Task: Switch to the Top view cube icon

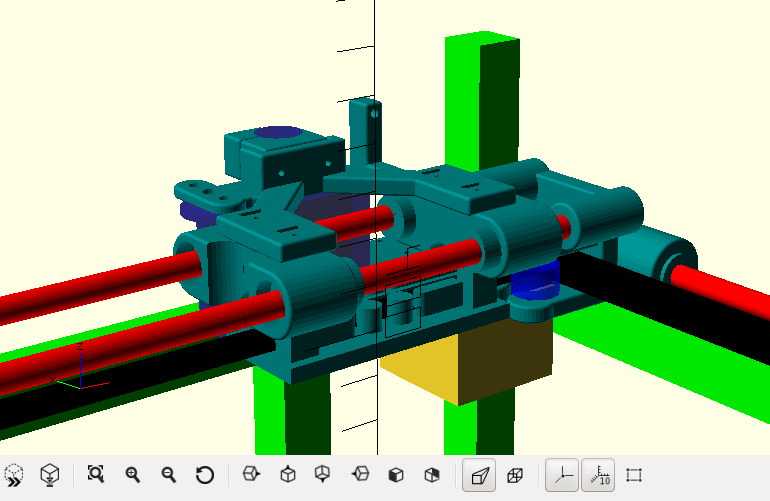Action: click(288, 474)
